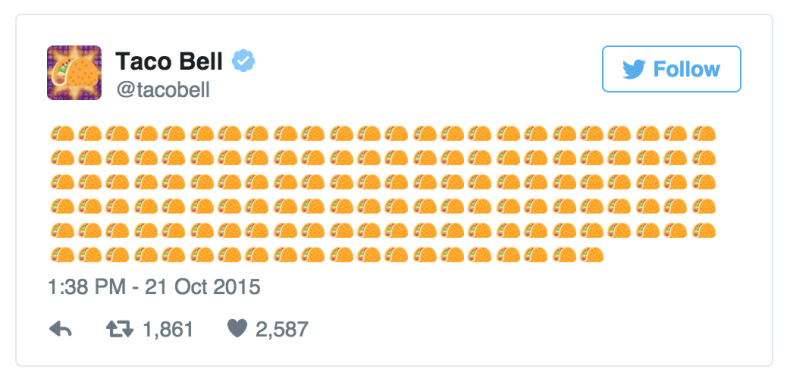Click the last taco emoji in bottom row
The width and height of the screenshot is (790, 382).
point(592,254)
